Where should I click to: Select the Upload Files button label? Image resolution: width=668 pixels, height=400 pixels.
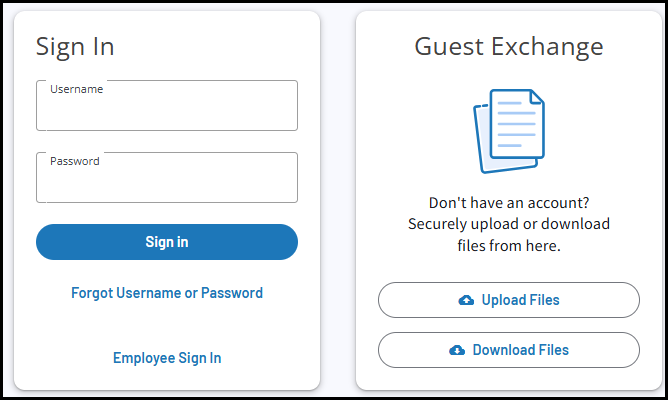pos(520,300)
